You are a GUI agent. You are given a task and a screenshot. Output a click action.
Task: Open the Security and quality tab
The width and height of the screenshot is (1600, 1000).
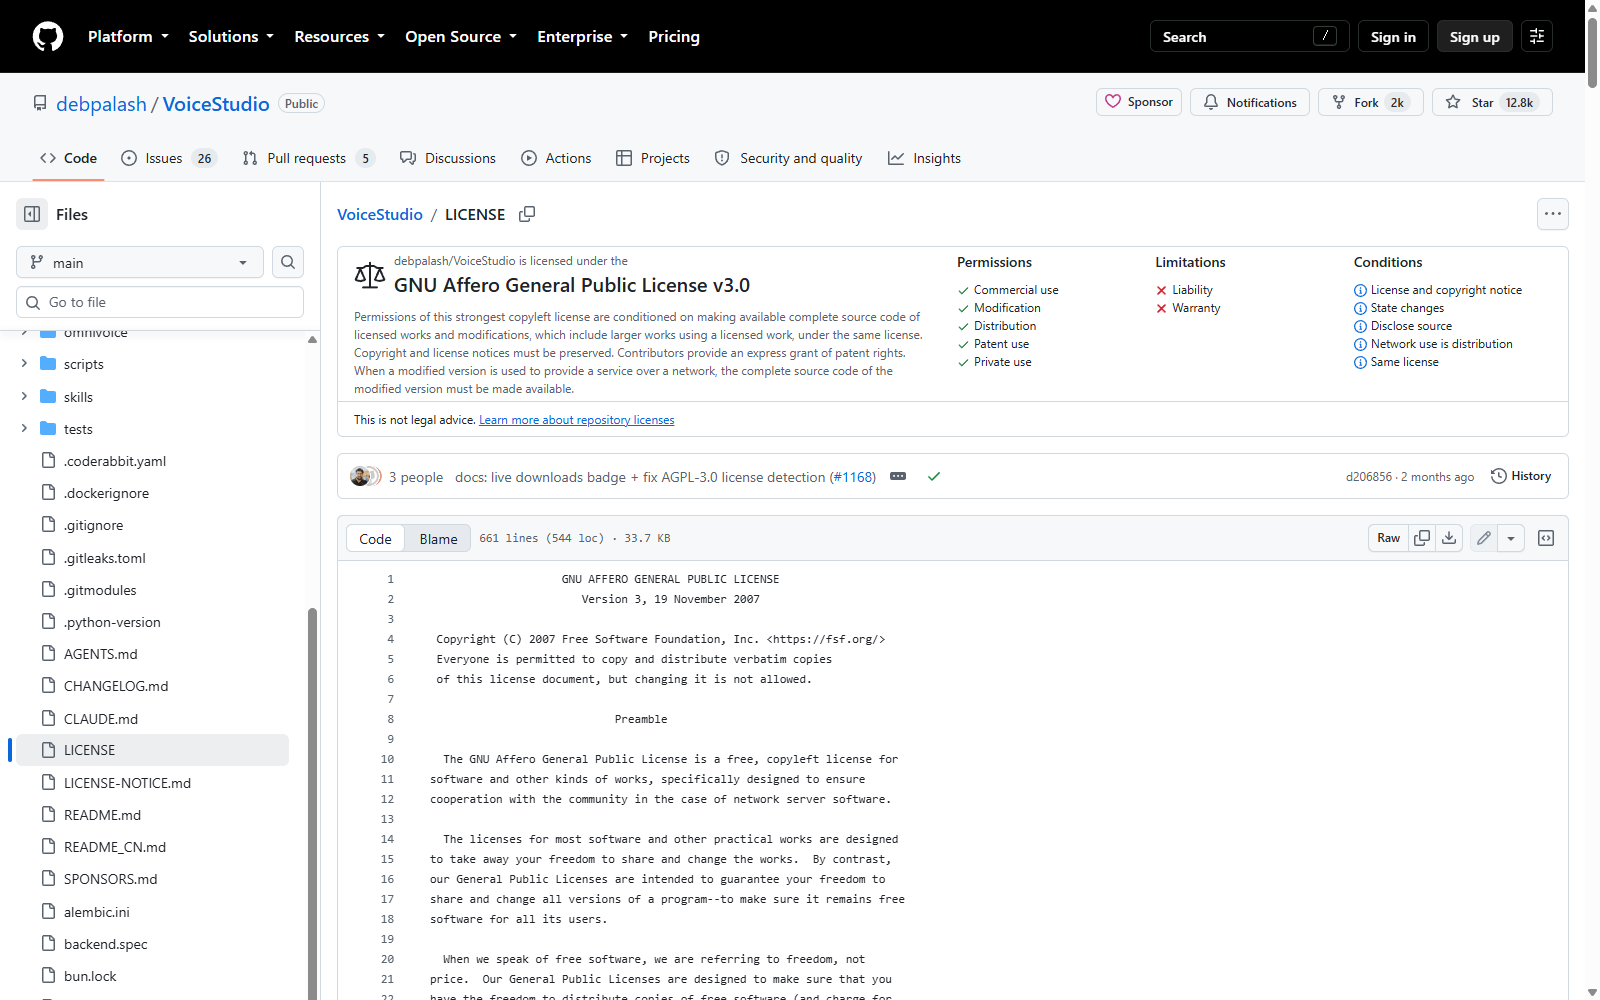tap(788, 158)
